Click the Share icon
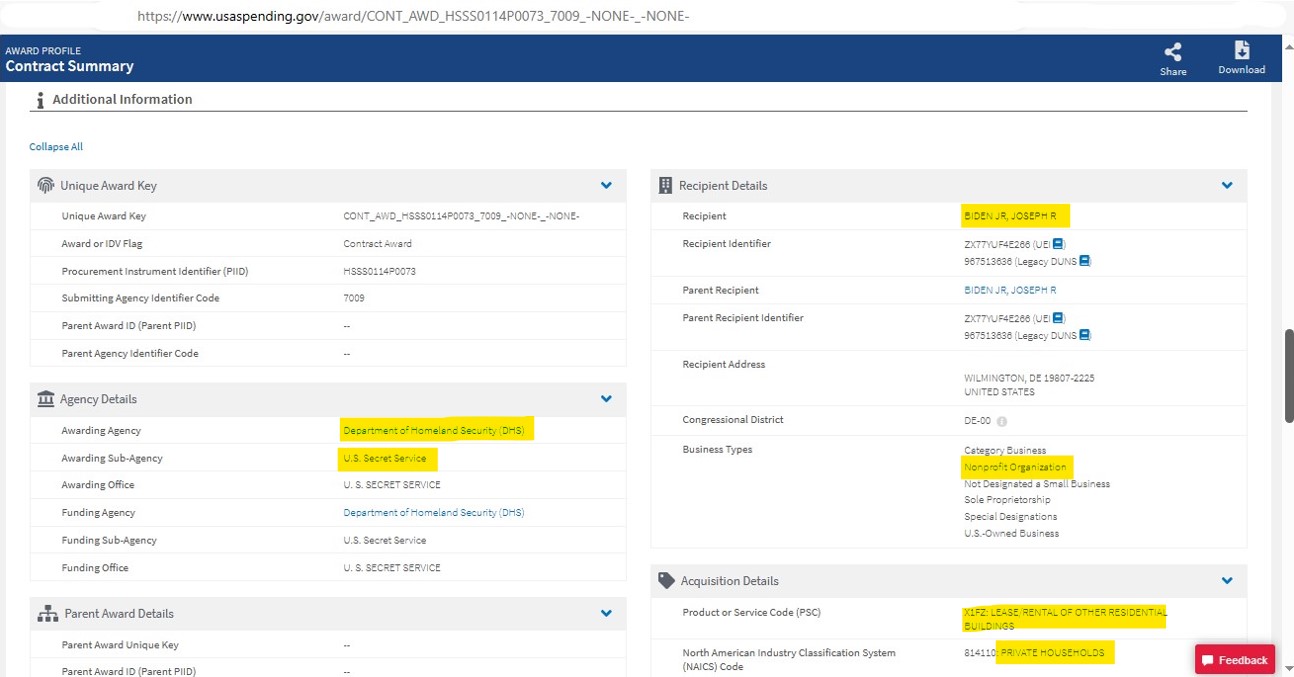Viewport: 1294px width, 677px height. (1173, 52)
